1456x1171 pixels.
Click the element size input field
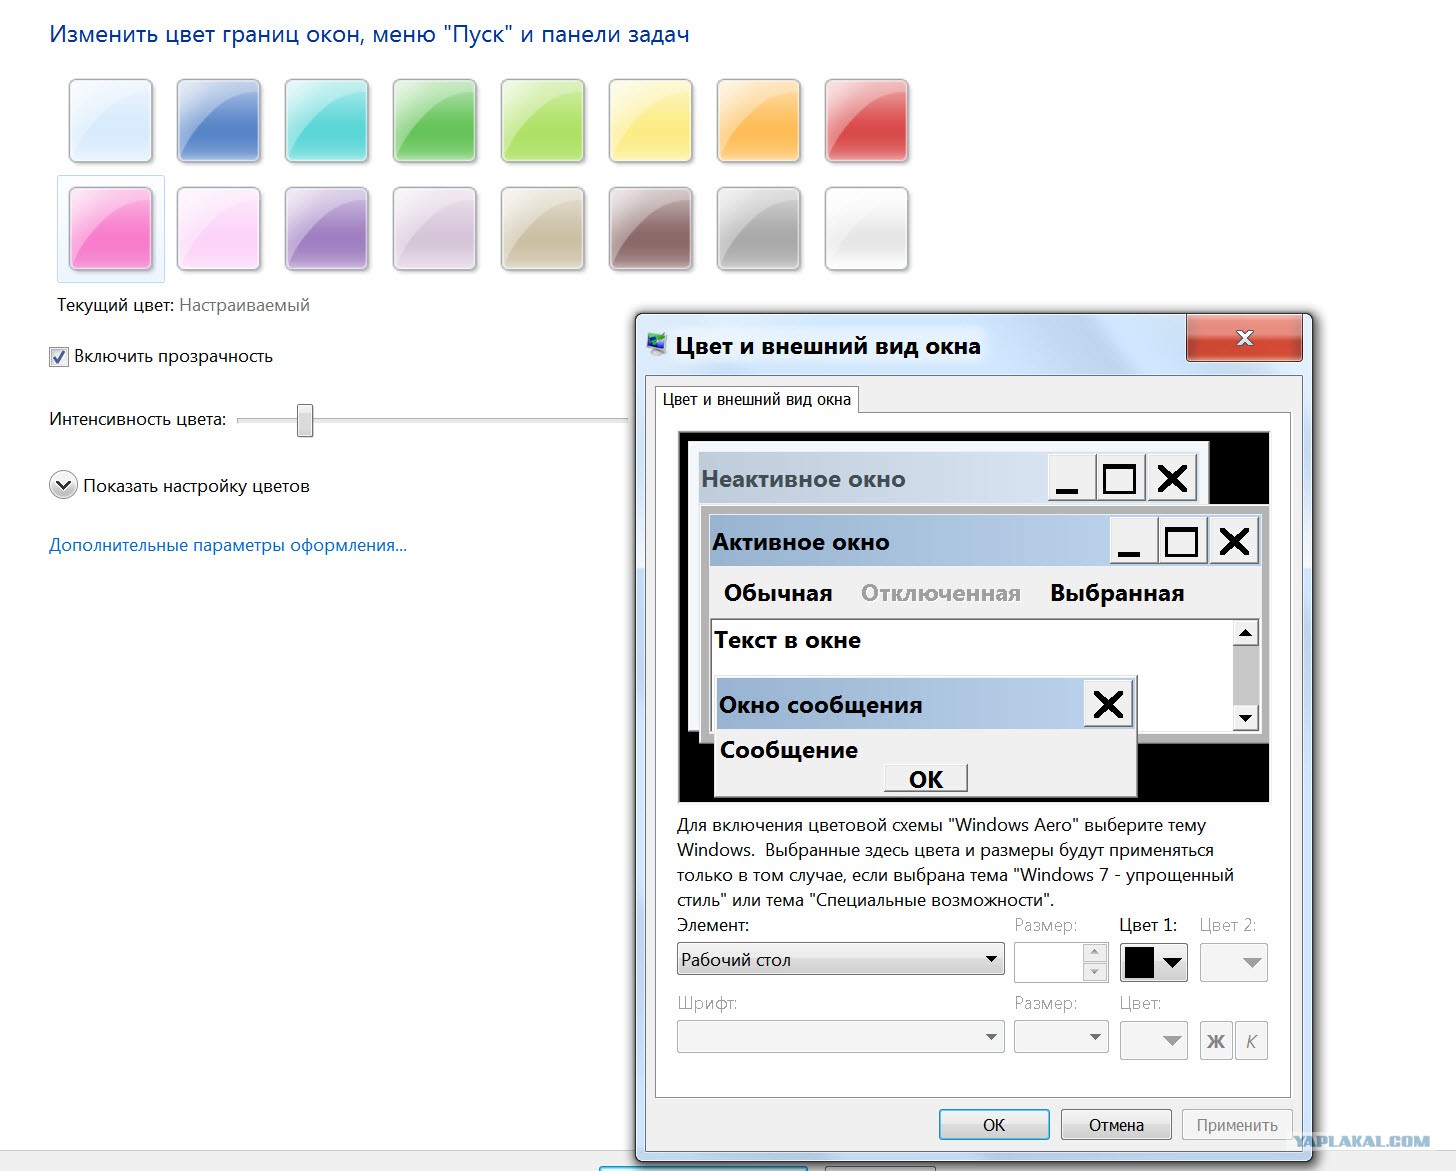(1049, 963)
